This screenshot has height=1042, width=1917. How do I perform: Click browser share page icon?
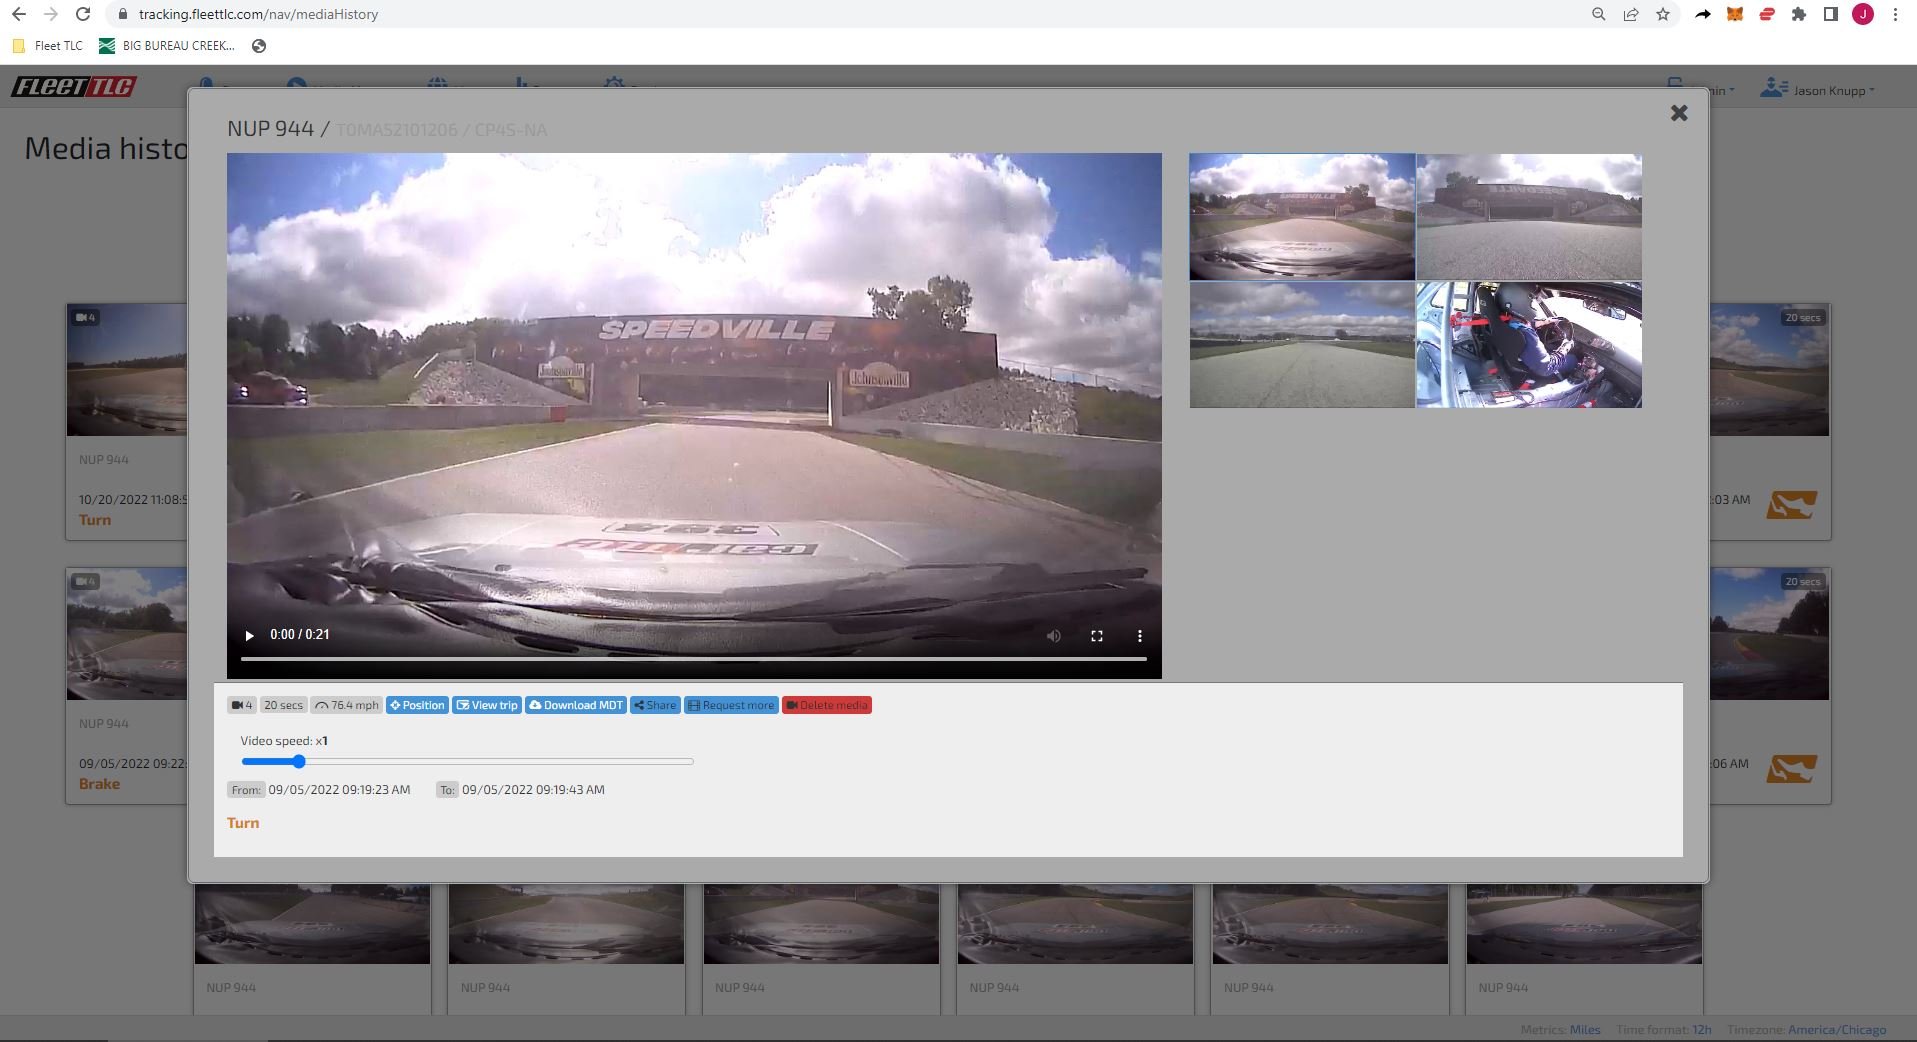point(1631,14)
